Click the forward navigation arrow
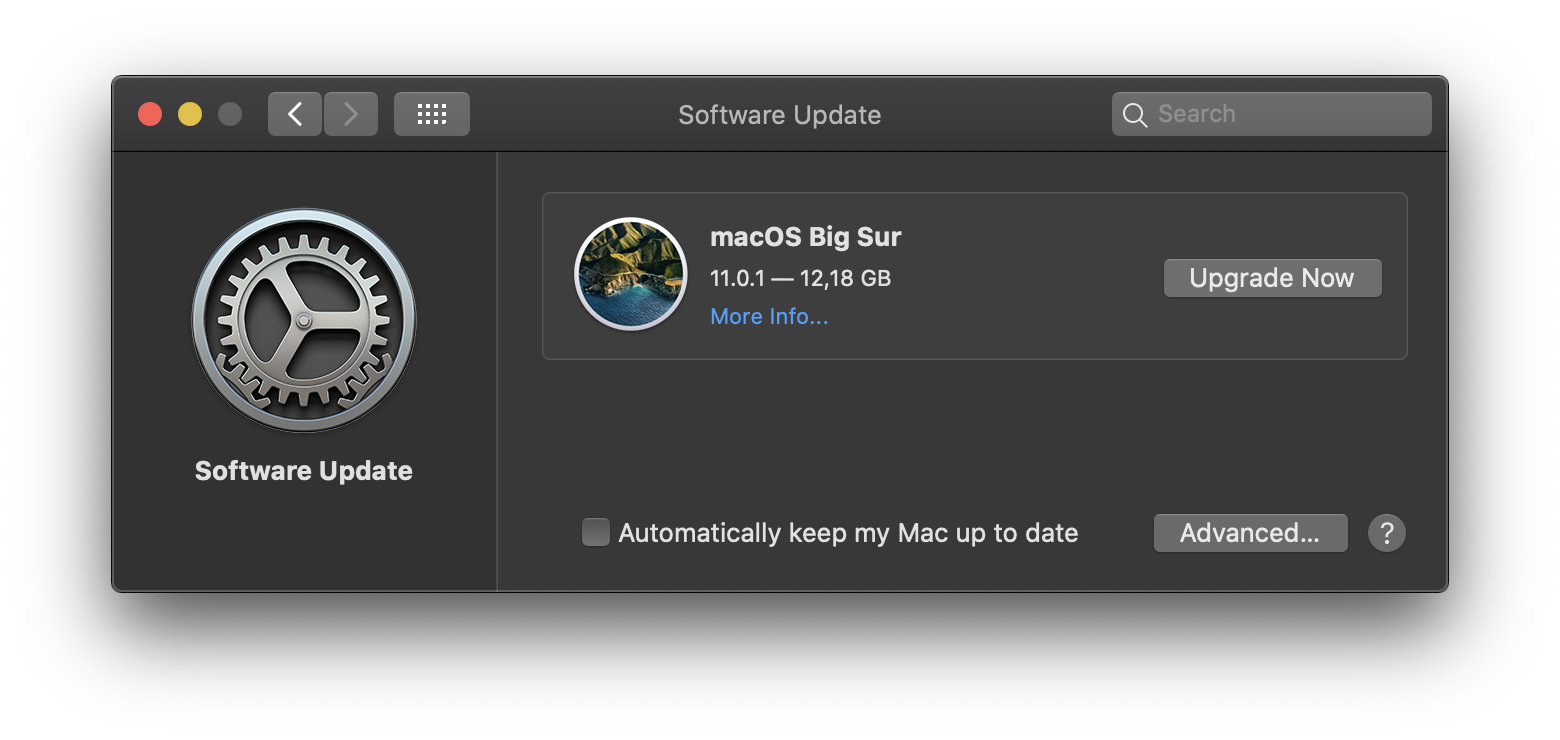Screen dimensions: 1560x740 pos(351,114)
